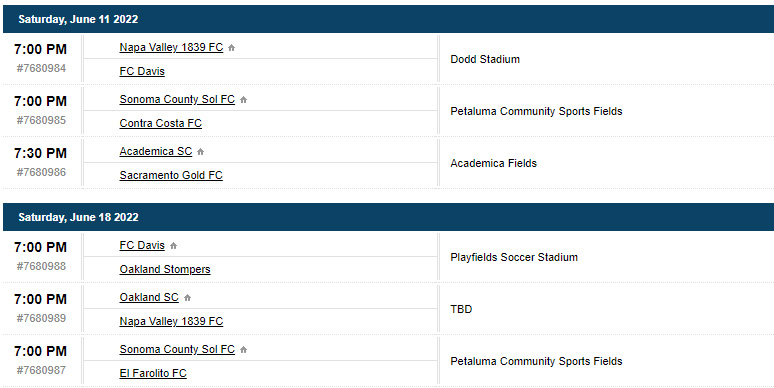Screen dimensions: 774x388
Task: Open FC Davis away team link under Napa Valley
Action: pyautogui.click(x=142, y=71)
